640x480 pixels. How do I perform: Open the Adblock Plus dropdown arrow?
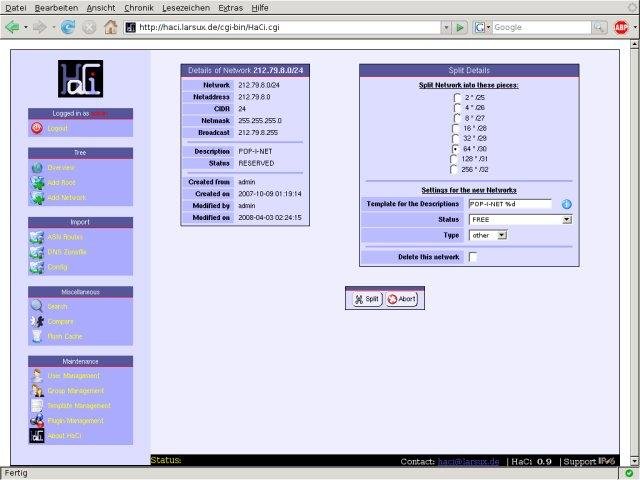pyautogui.click(x=635, y=27)
